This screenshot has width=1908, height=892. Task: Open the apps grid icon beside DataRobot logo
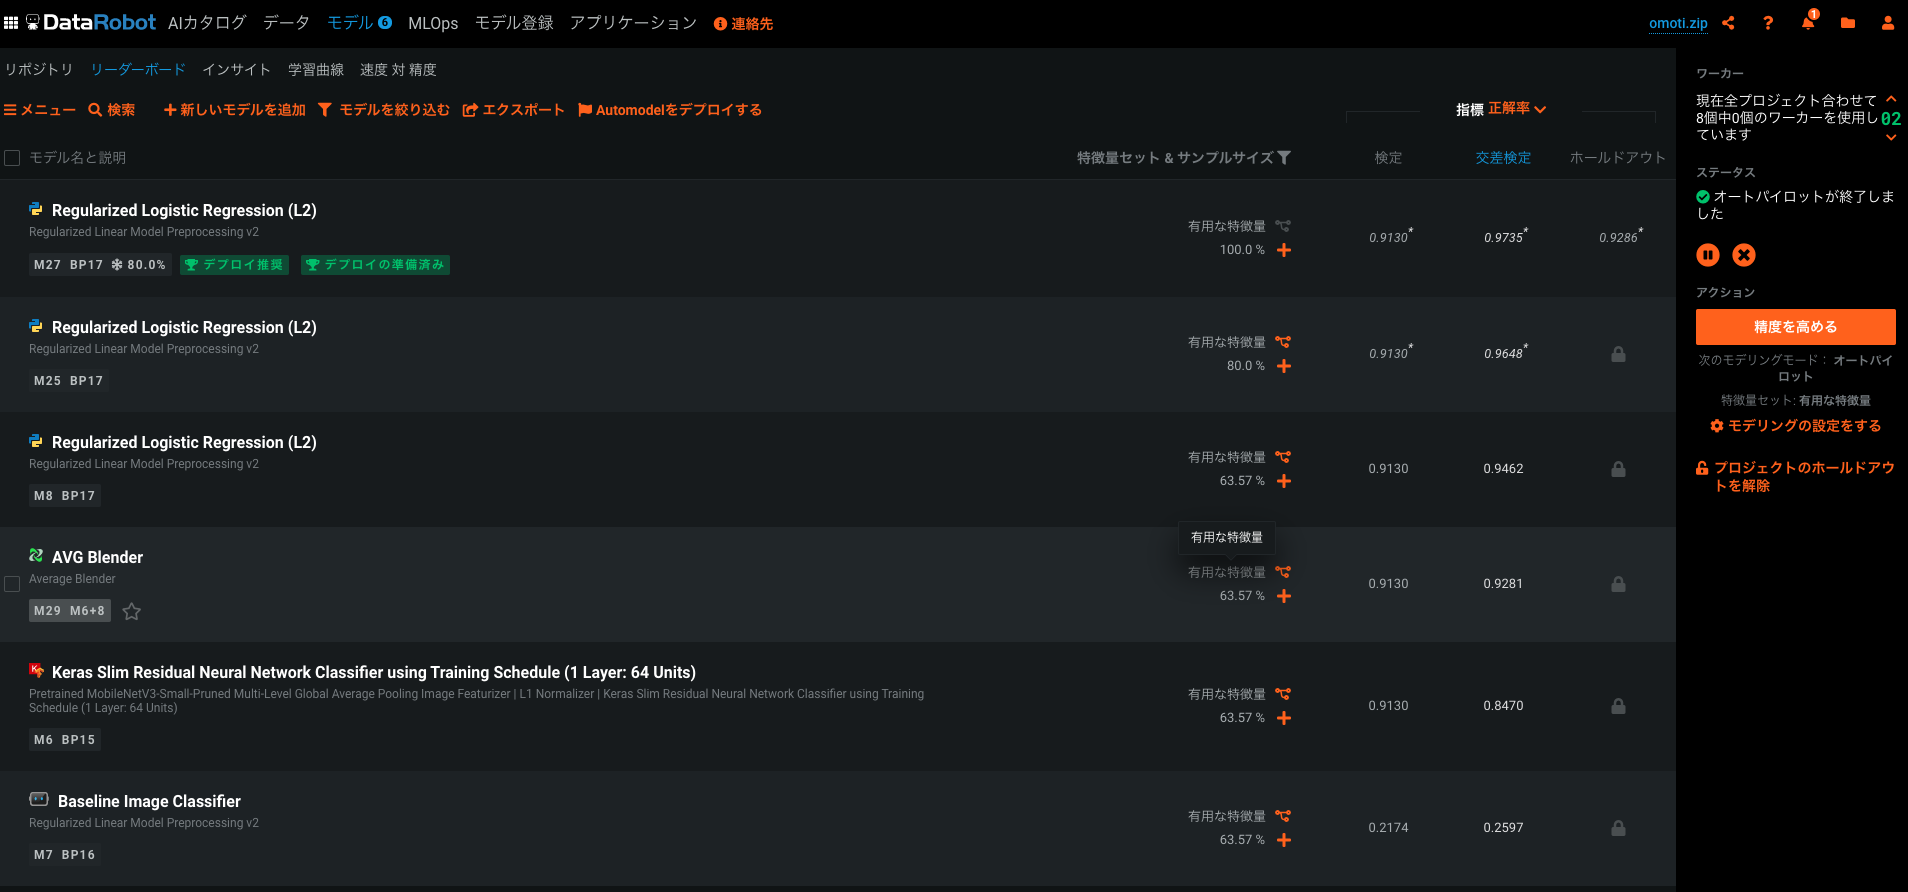click(11, 22)
